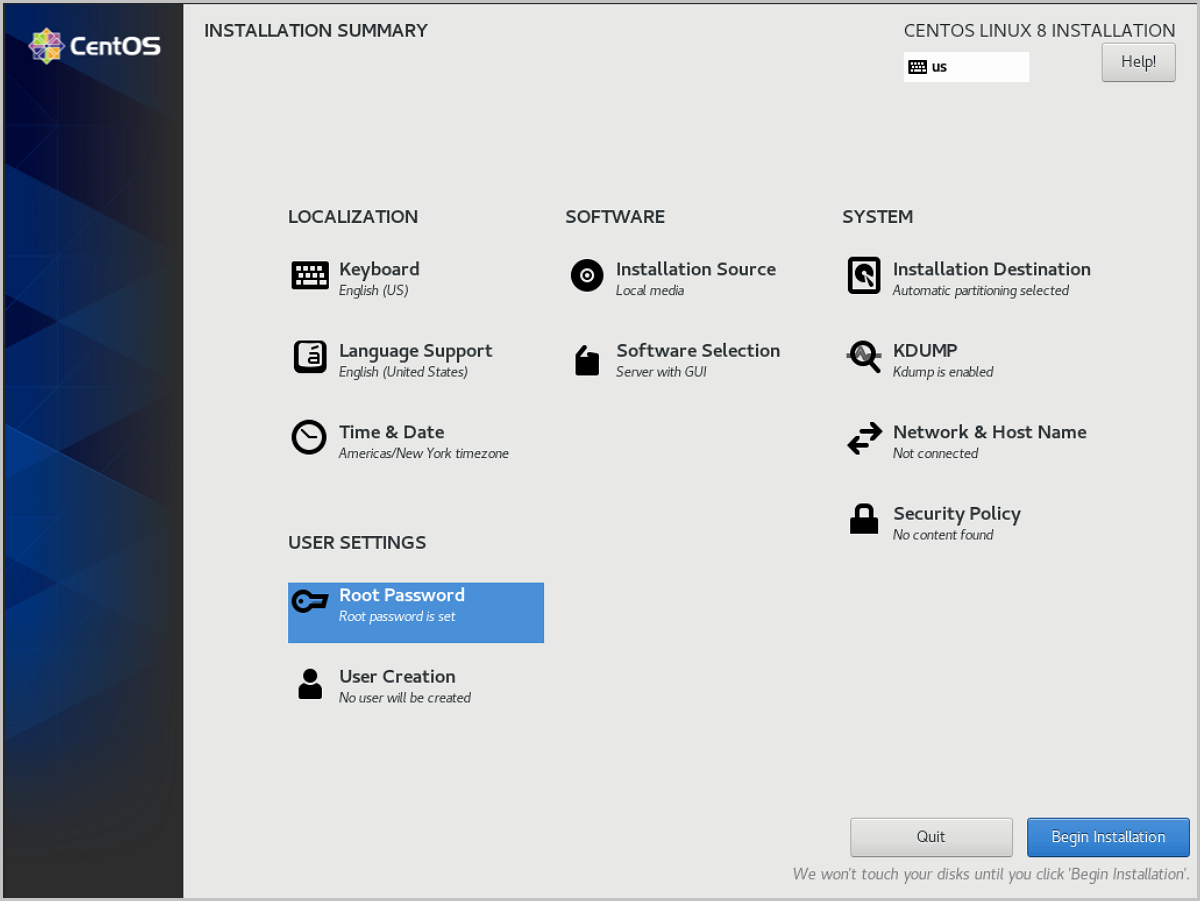This screenshot has width=1200, height=901.
Task: Click the arrows icon for Network & Host Name
Action: [864, 439]
